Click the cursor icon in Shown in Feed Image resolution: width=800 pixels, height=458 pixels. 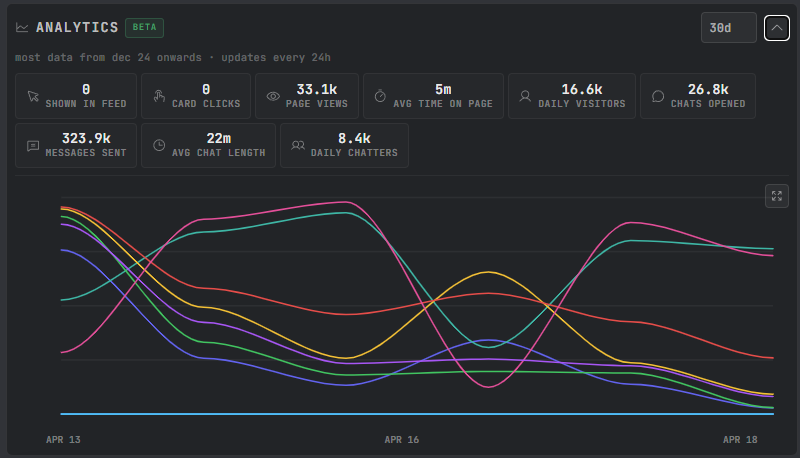point(33,96)
